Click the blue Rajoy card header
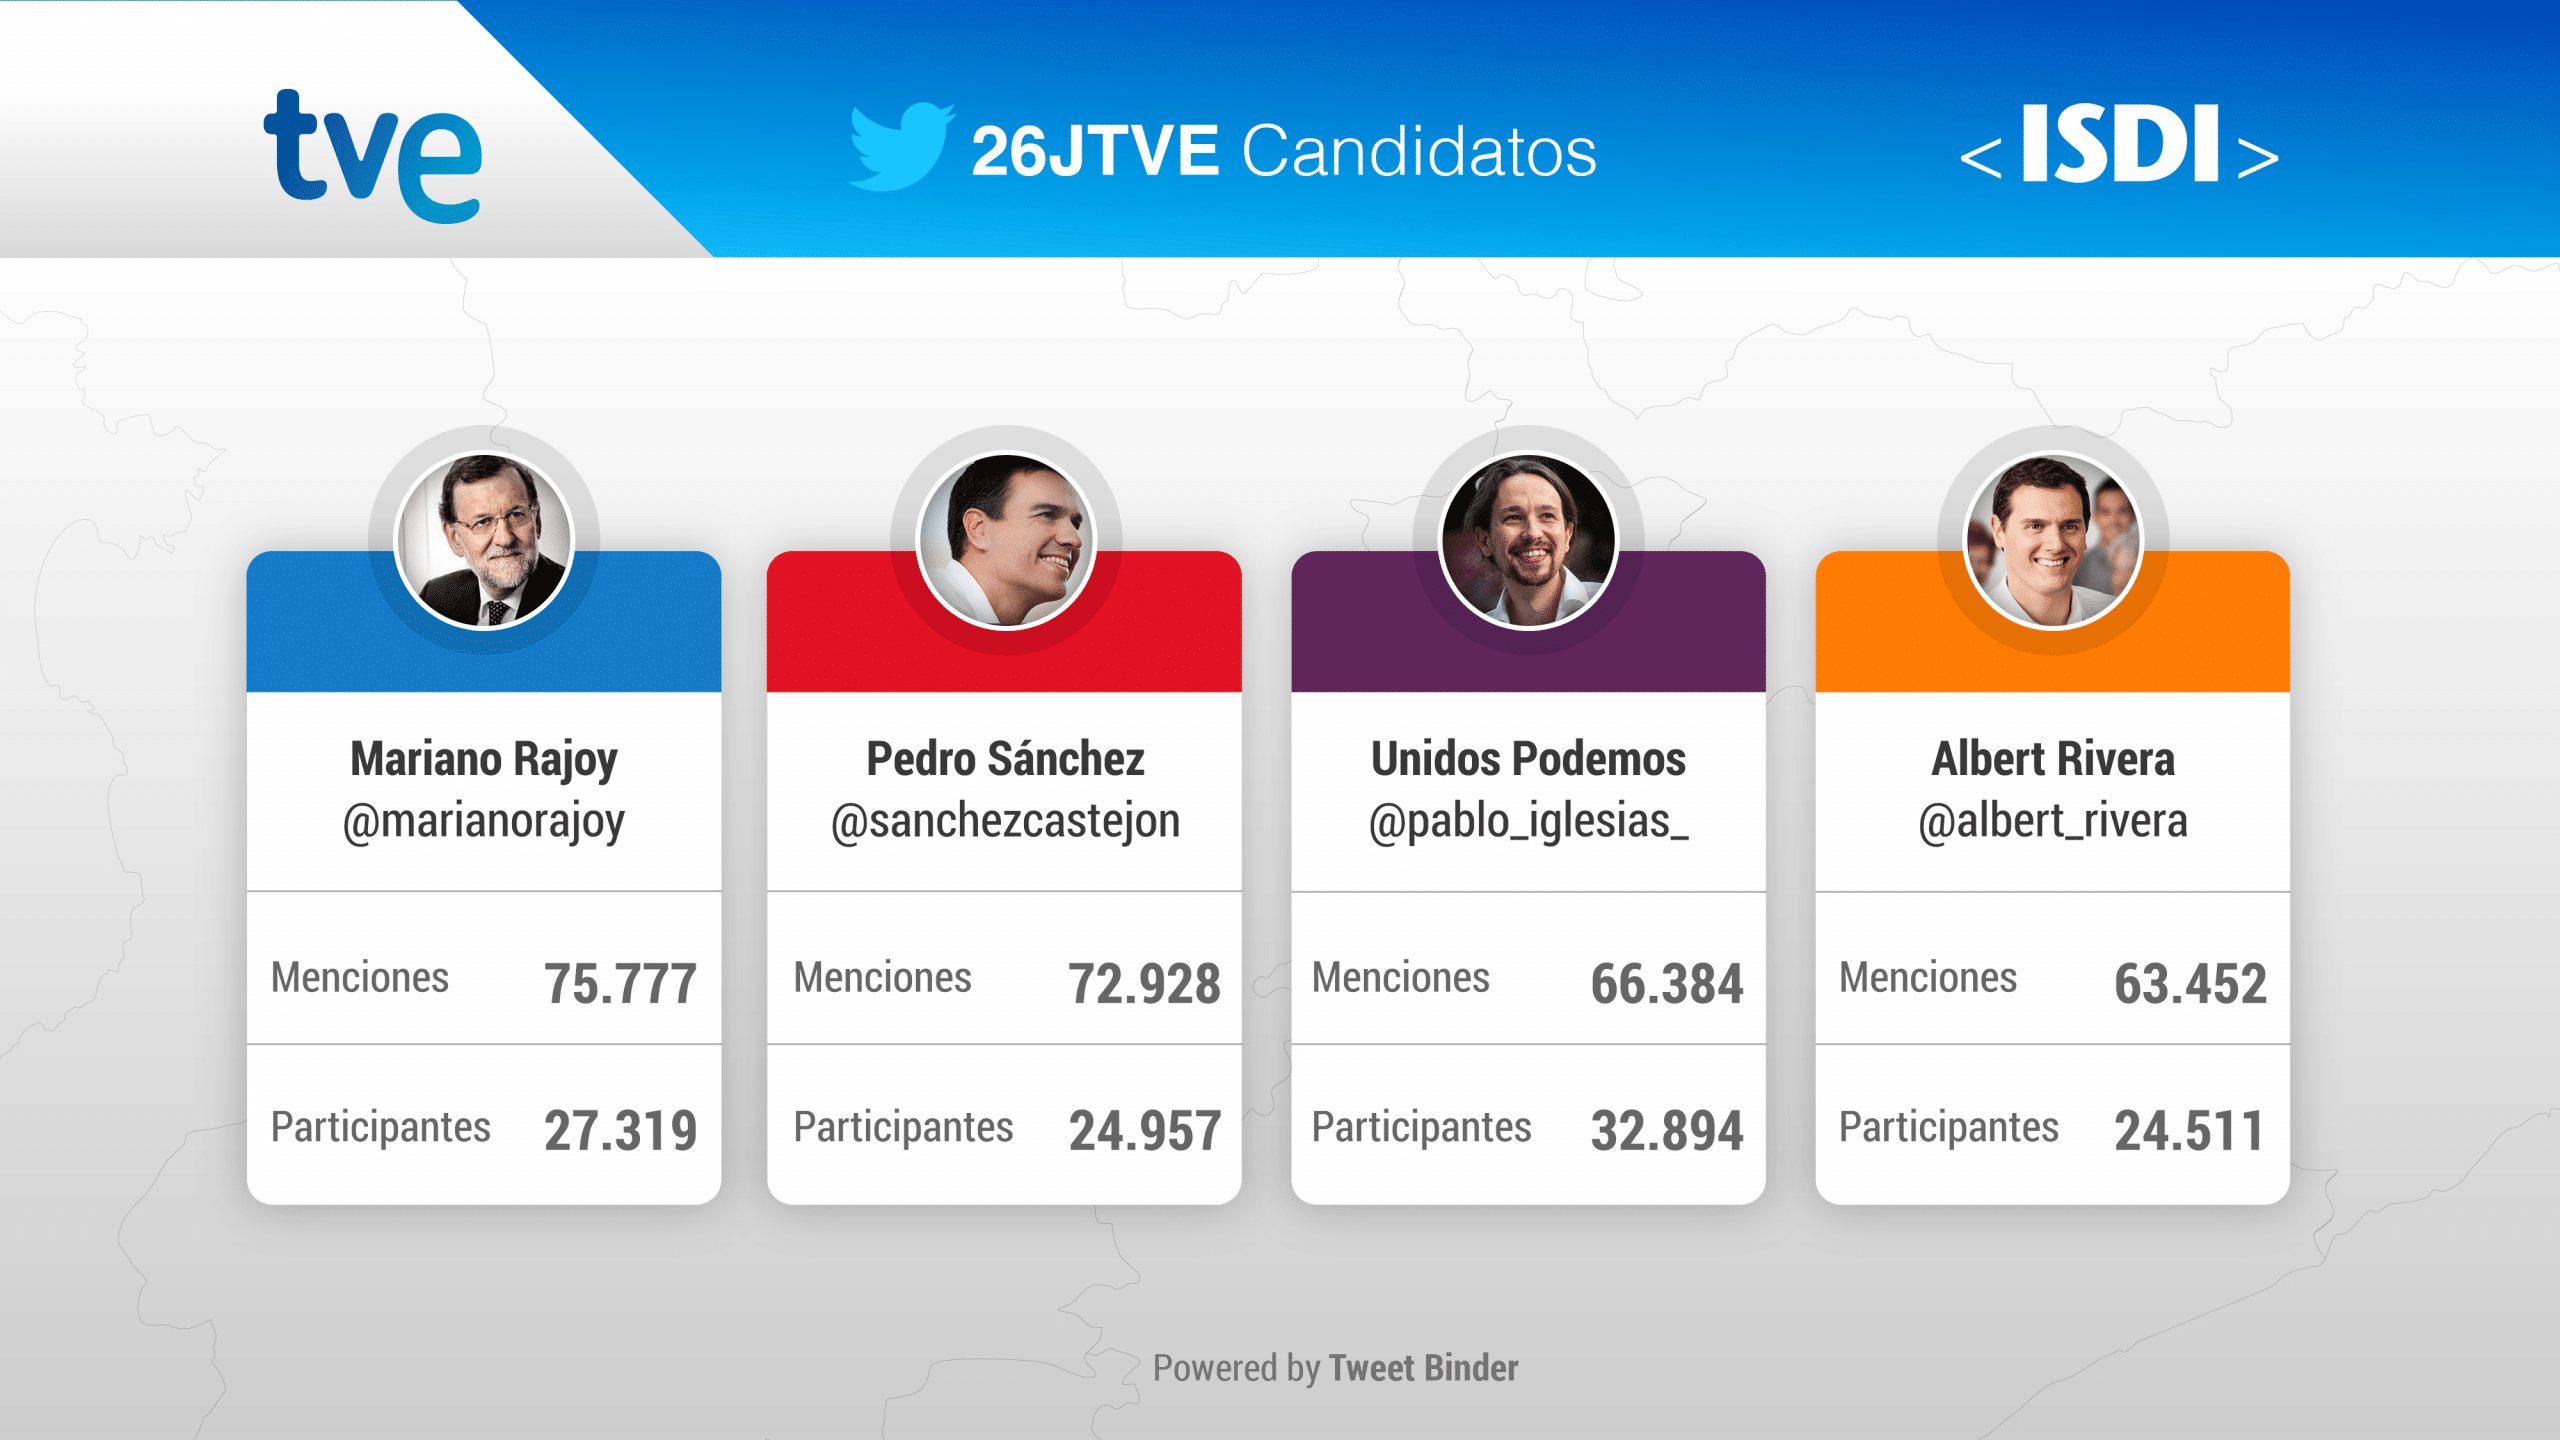The height and width of the screenshot is (1440, 2560). coord(484,621)
